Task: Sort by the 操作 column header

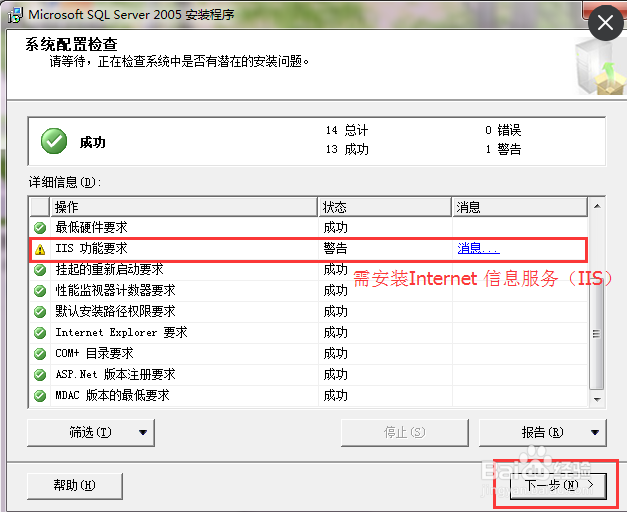Action: 184,207
